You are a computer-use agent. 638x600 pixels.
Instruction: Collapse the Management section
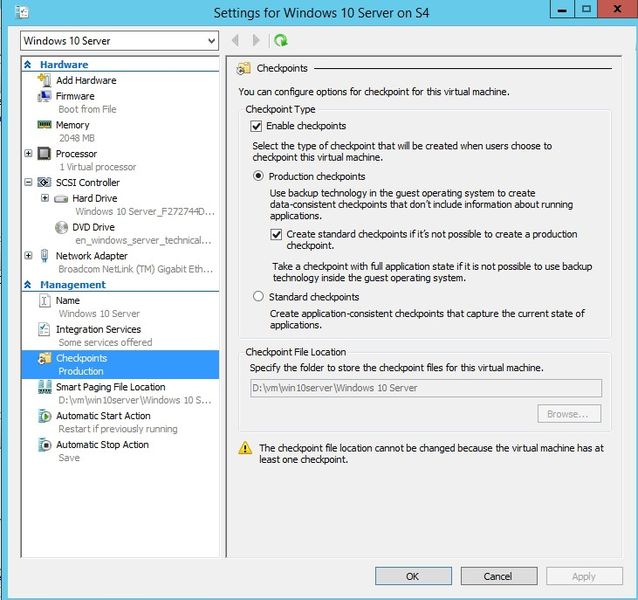[28, 284]
